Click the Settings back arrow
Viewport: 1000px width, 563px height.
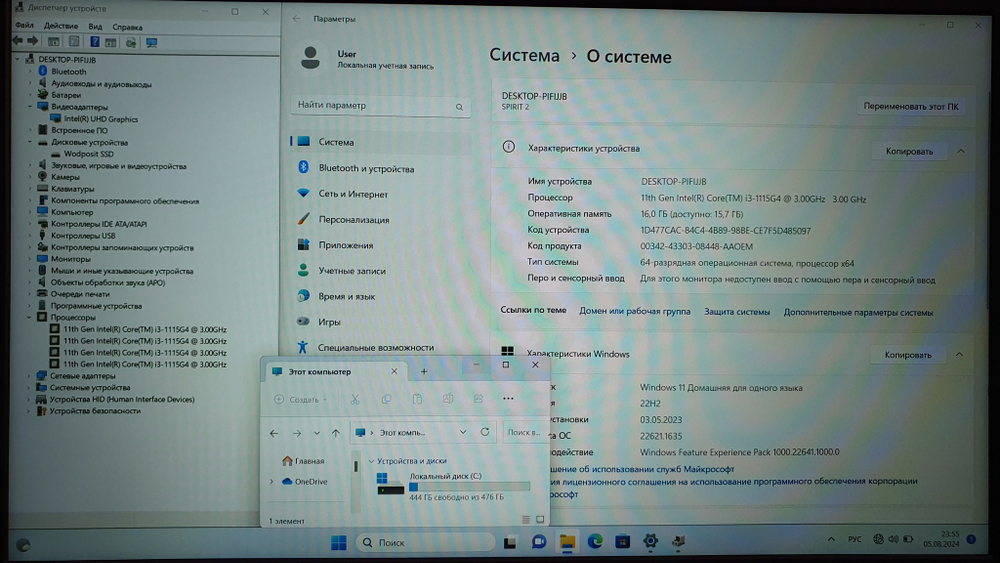click(x=297, y=18)
